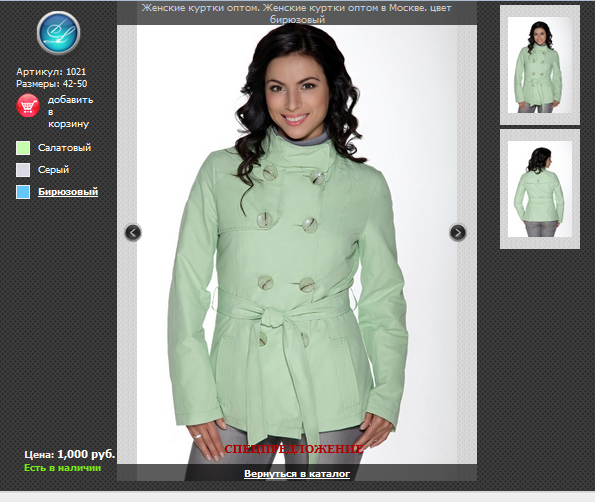Show the previous photo with left arrow
Image resolution: width=595 pixels, height=502 pixels.
[133, 233]
